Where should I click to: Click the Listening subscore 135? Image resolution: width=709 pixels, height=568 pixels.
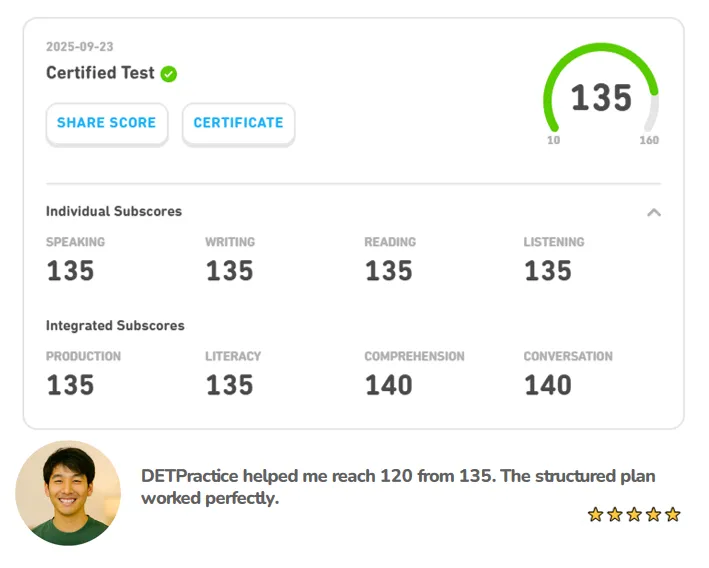548,271
